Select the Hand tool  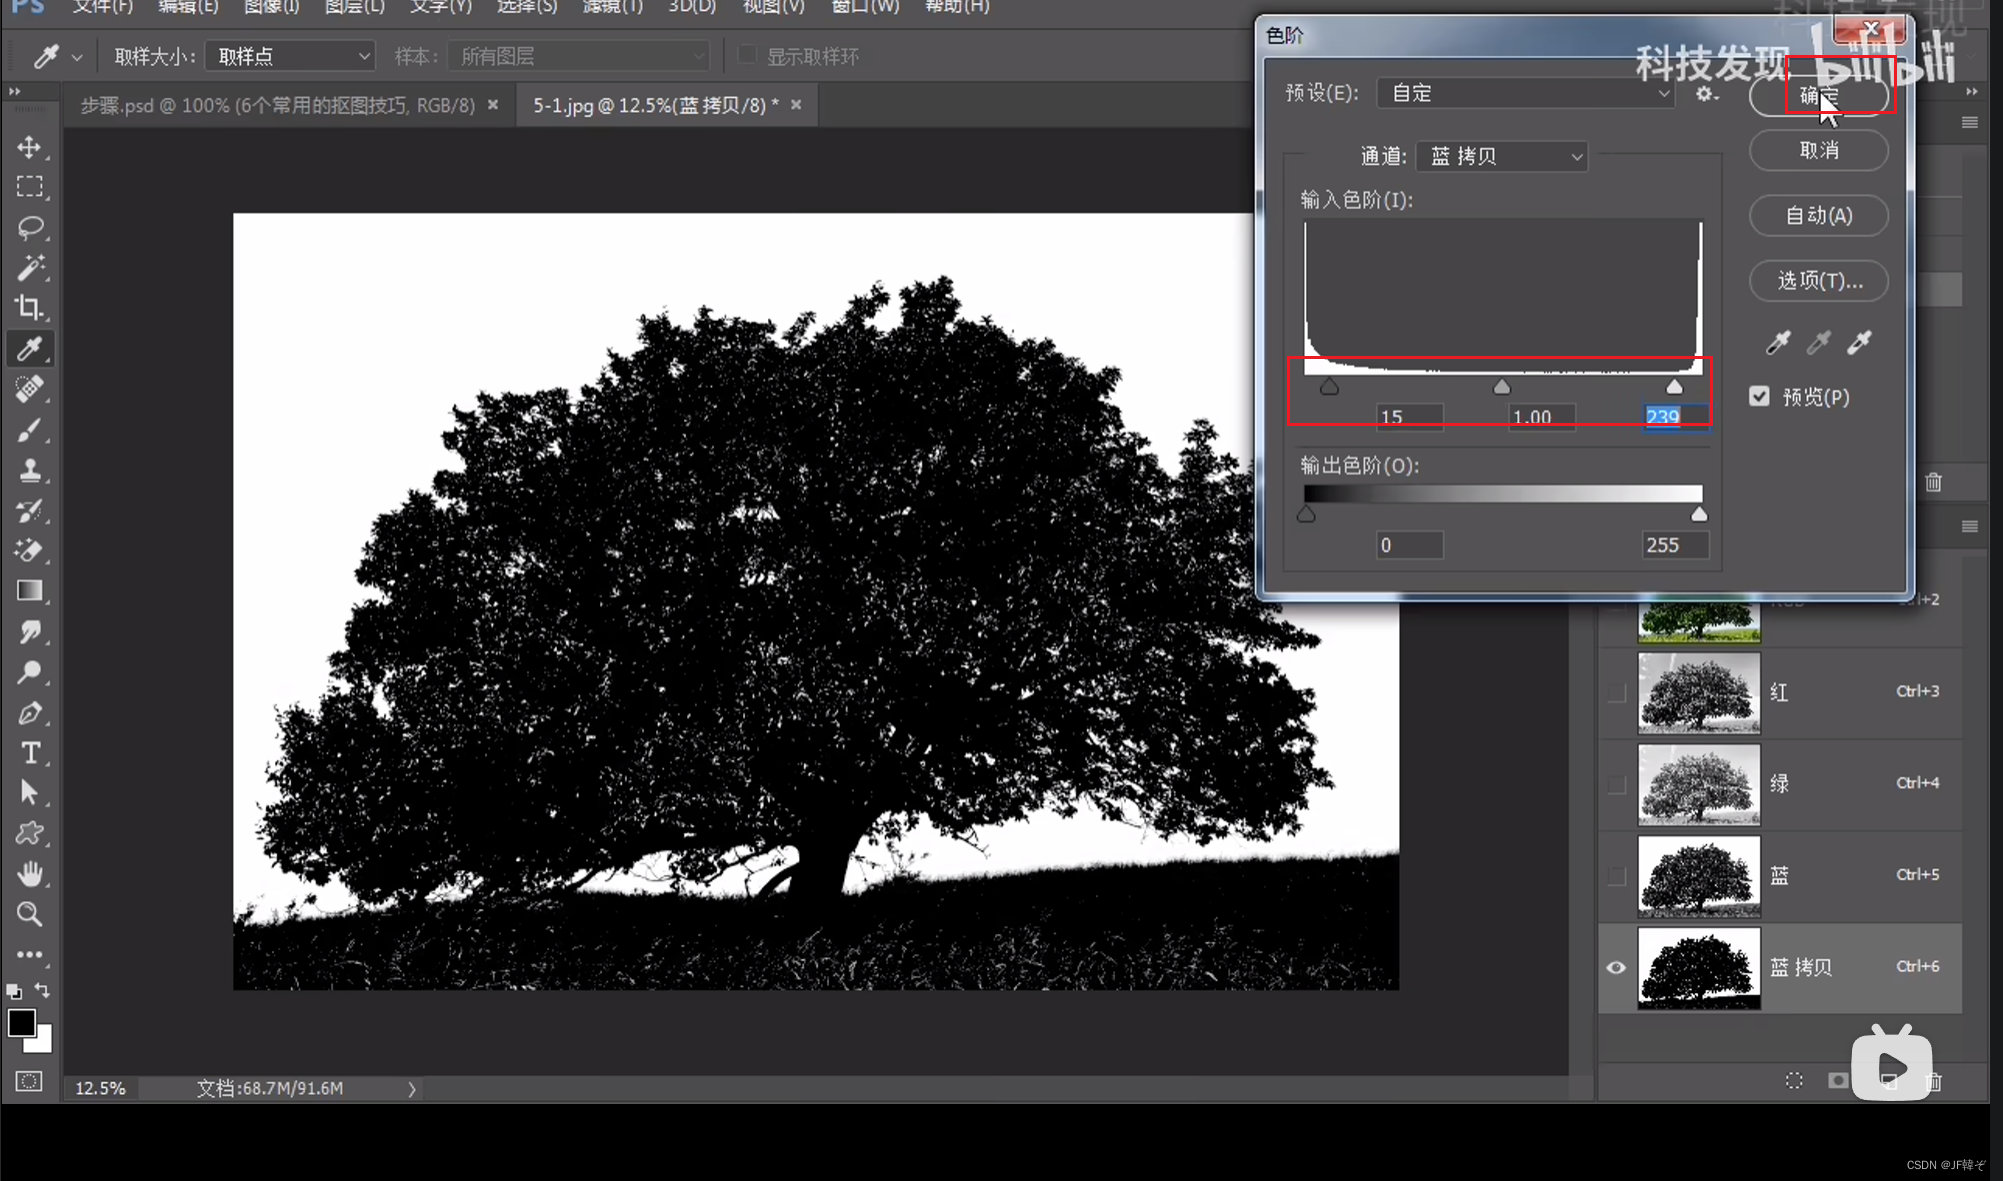(x=30, y=873)
